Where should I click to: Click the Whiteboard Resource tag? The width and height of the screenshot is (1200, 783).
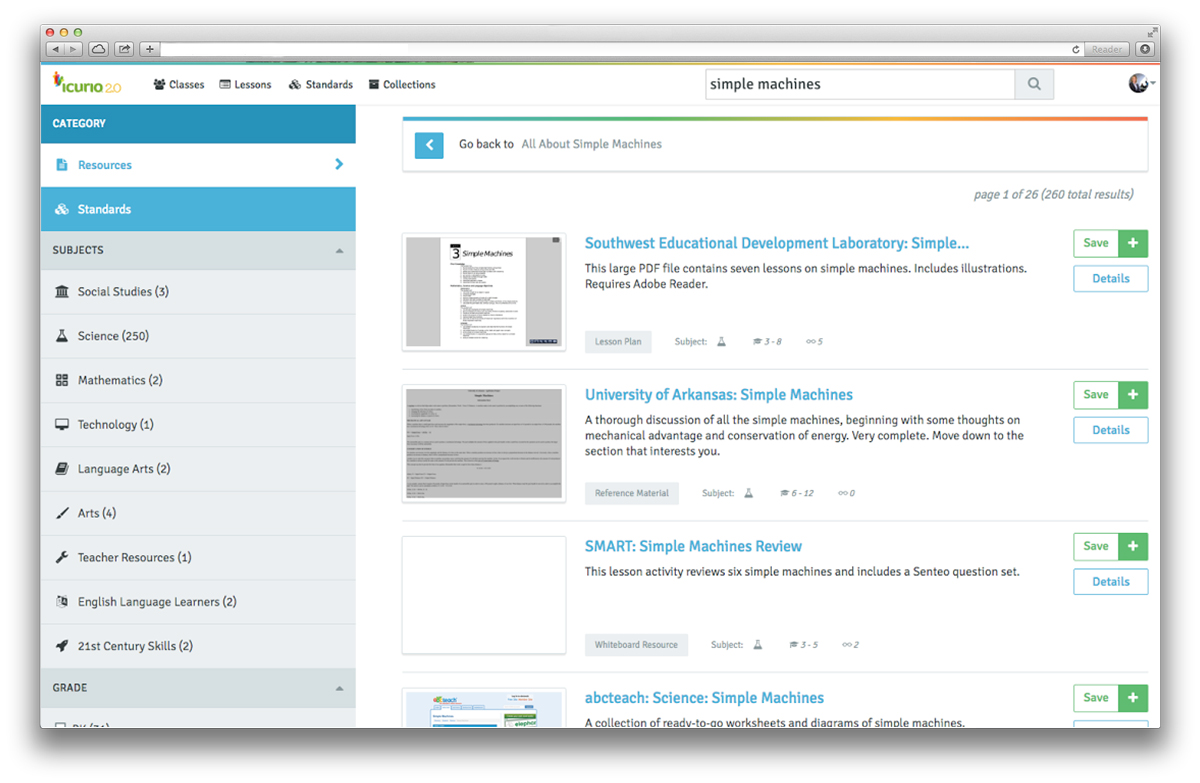[636, 645]
